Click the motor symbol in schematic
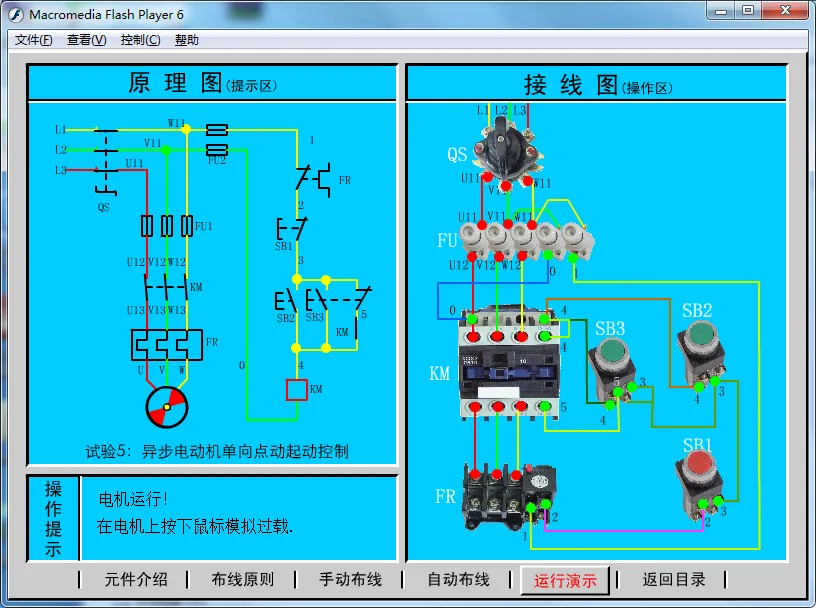816x608 pixels. (x=167, y=407)
